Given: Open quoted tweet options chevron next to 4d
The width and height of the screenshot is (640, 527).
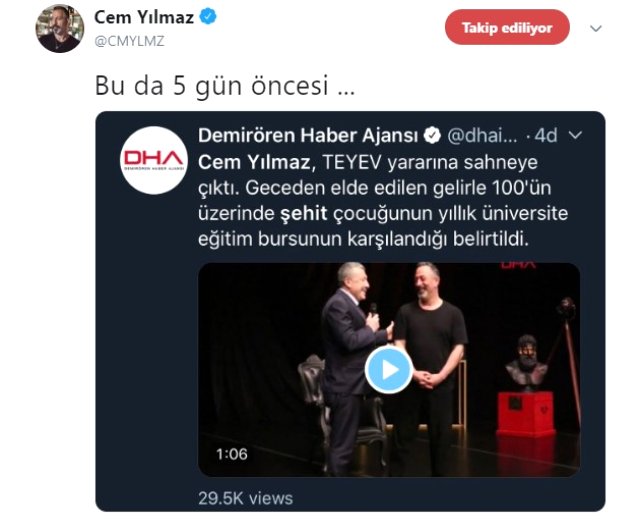Looking at the screenshot, I should 576,135.
